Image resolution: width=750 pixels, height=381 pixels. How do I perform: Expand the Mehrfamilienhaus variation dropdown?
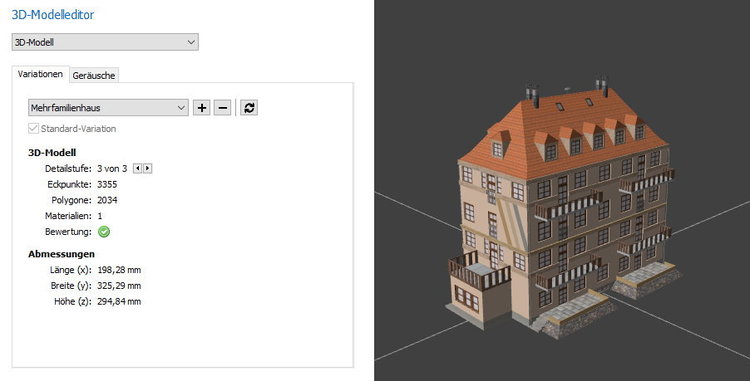click(x=108, y=108)
